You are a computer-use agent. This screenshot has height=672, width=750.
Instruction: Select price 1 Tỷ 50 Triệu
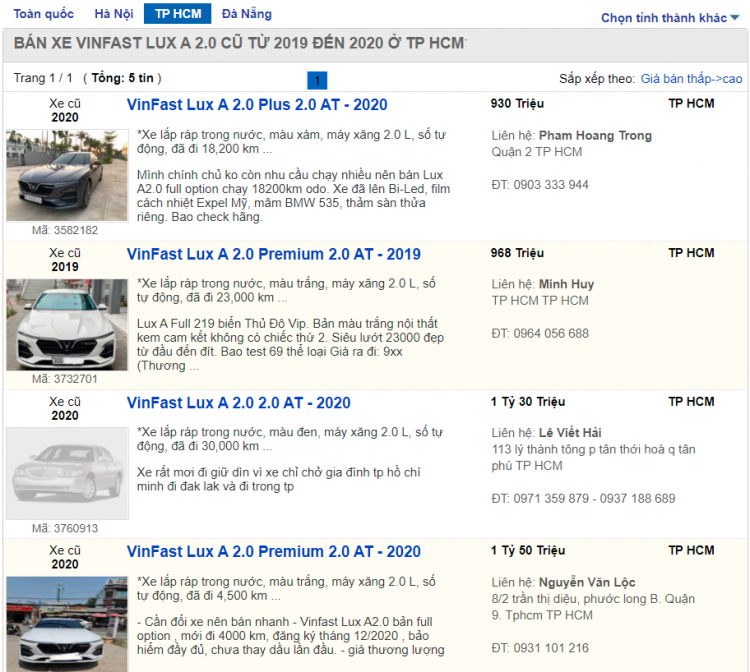click(528, 551)
